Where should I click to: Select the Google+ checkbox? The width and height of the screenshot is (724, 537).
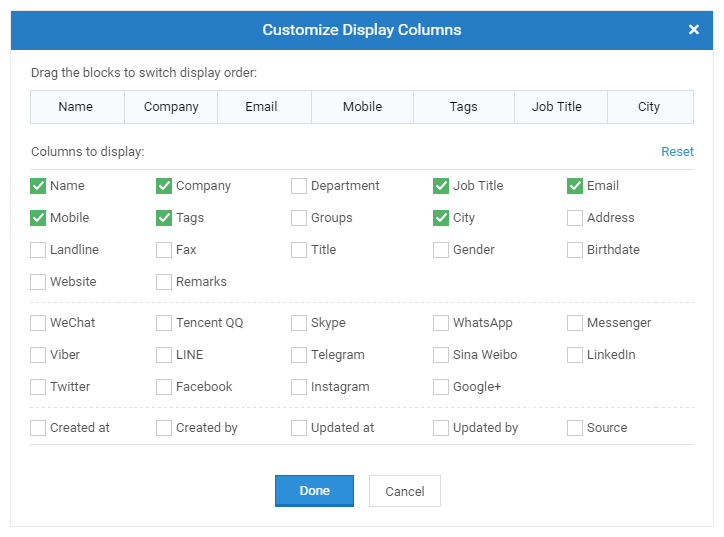[x=441, y=386]
